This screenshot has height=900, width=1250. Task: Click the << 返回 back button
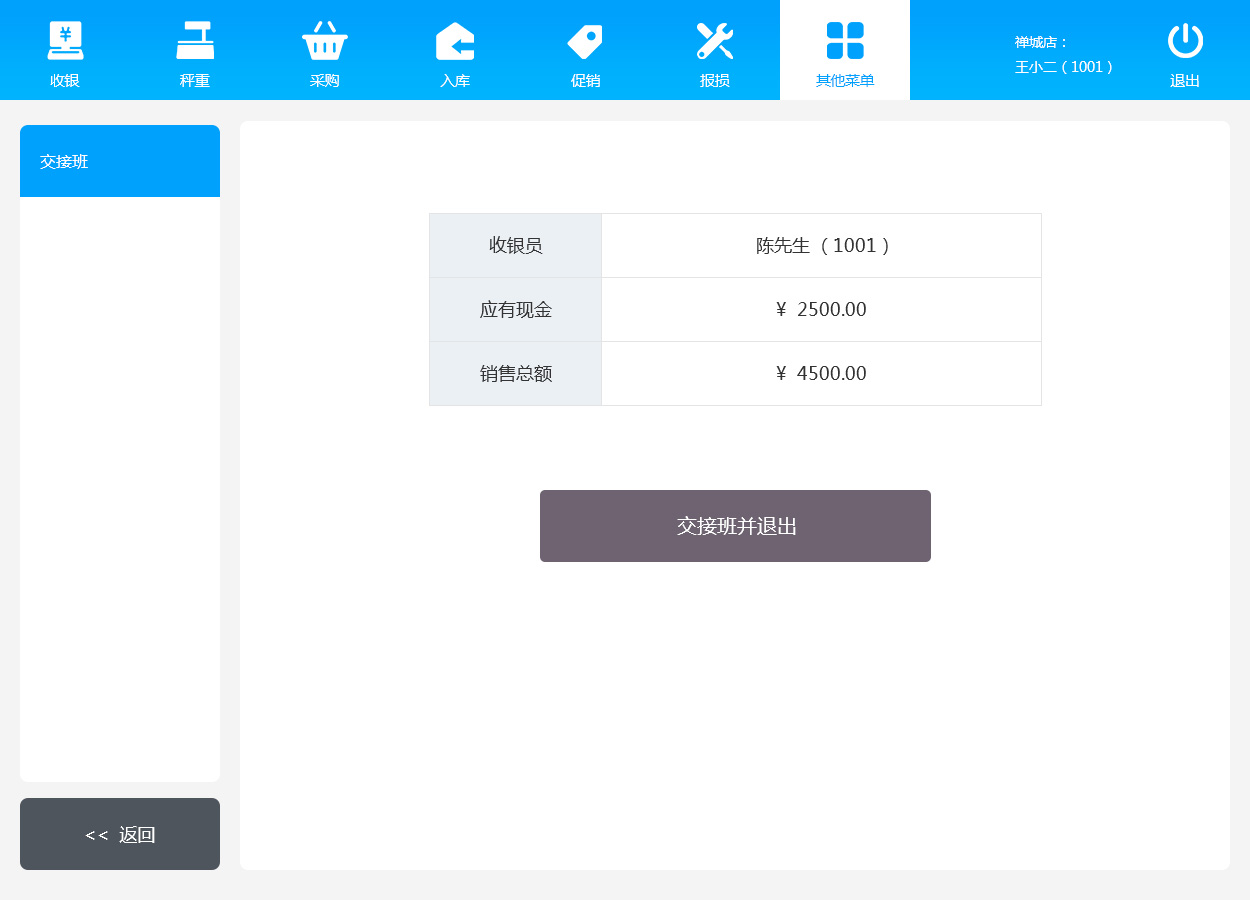pyautogui.click(x=120, y=834)
